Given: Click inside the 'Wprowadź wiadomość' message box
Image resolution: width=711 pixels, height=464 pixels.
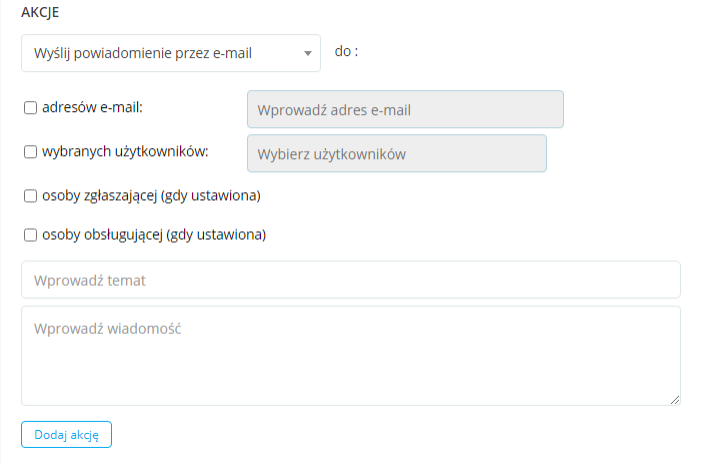Looking at the screenshot, I should (x=350, y=355).
